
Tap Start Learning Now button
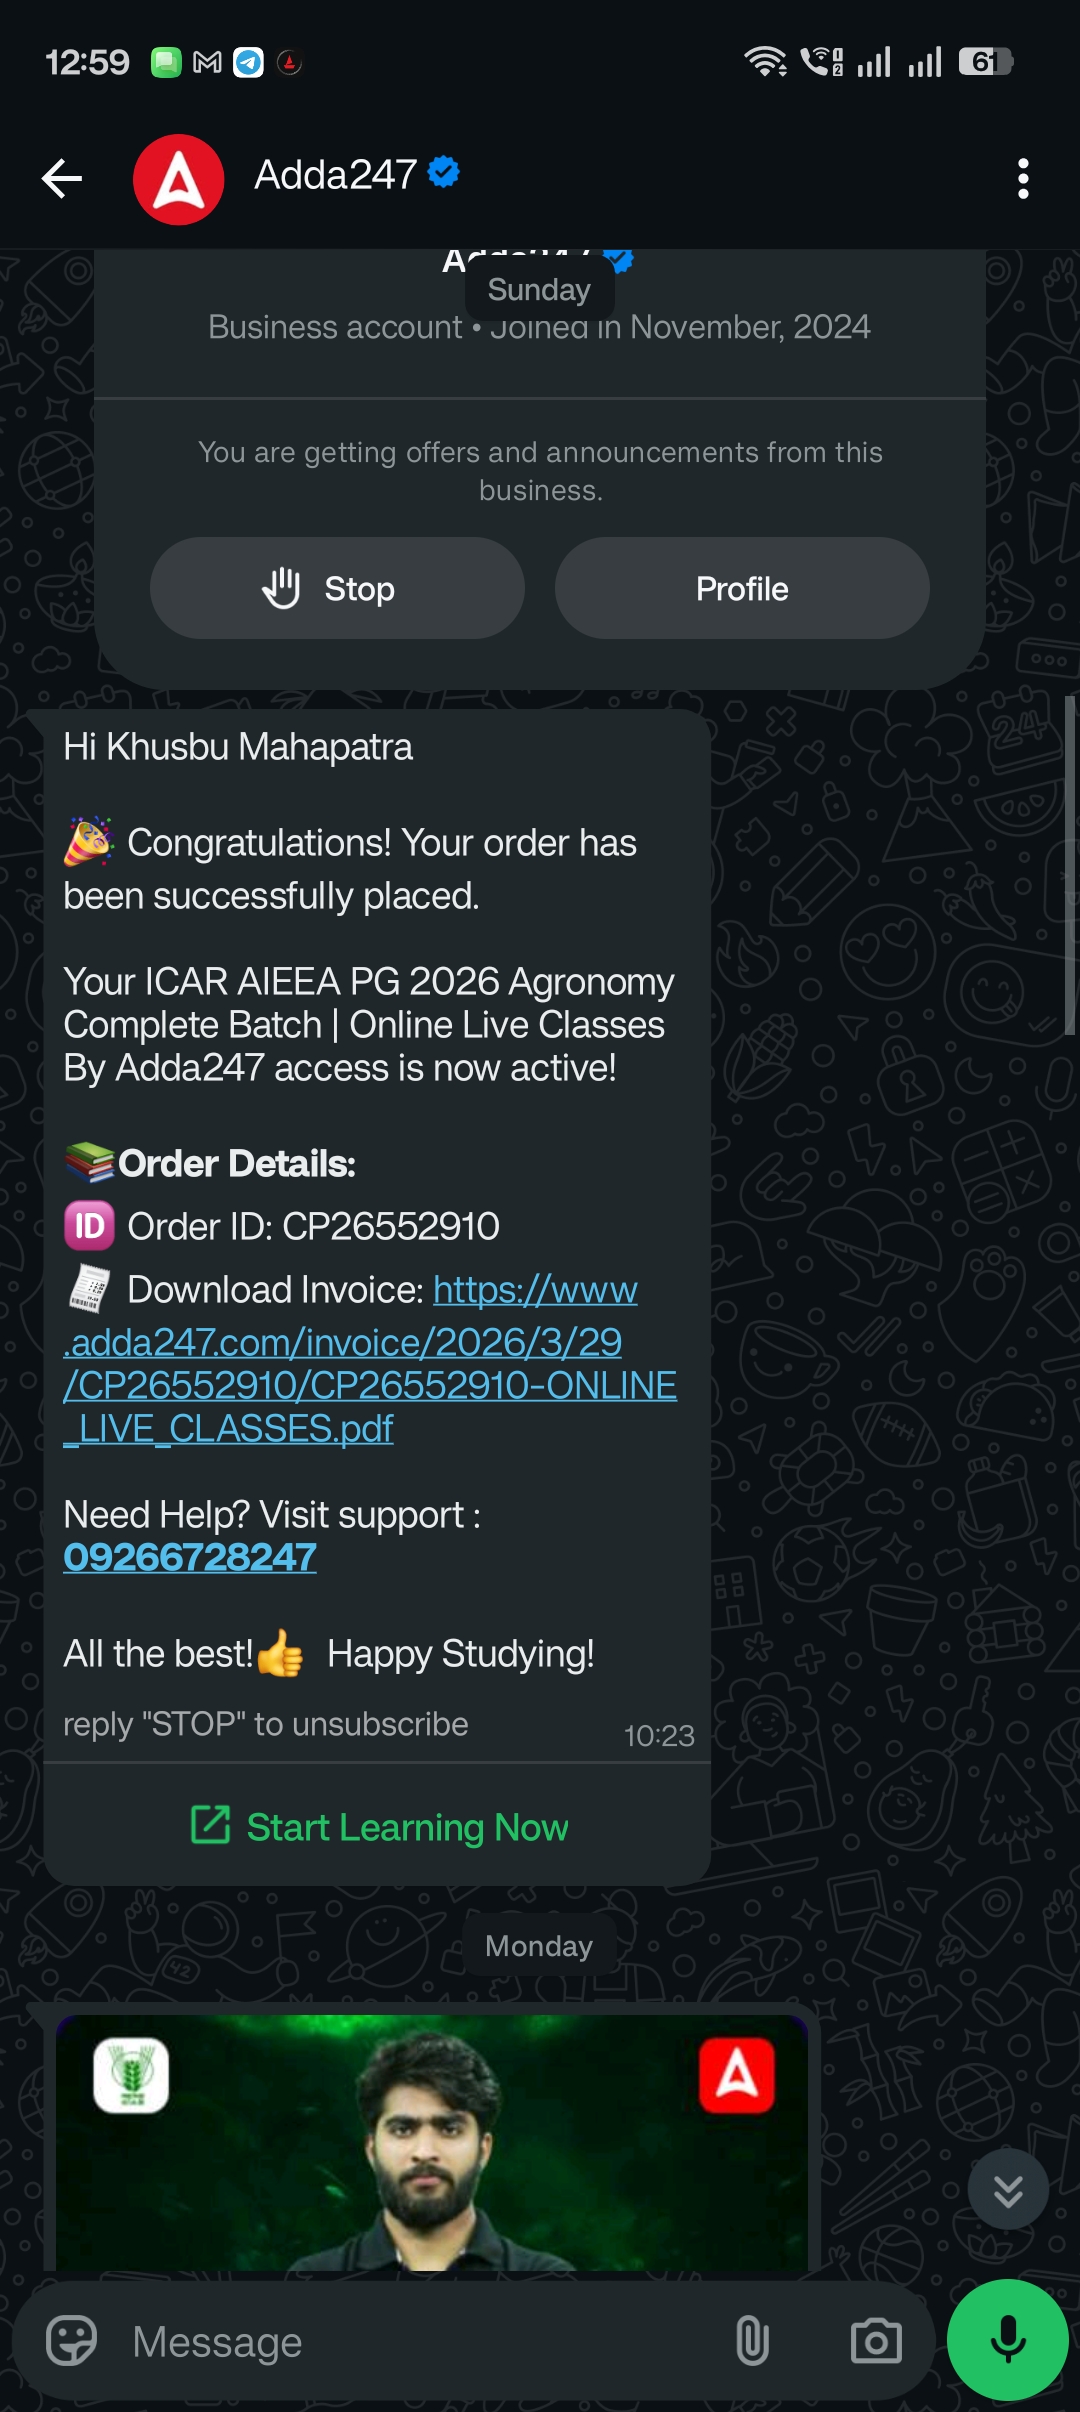(x=378, y=1827)
